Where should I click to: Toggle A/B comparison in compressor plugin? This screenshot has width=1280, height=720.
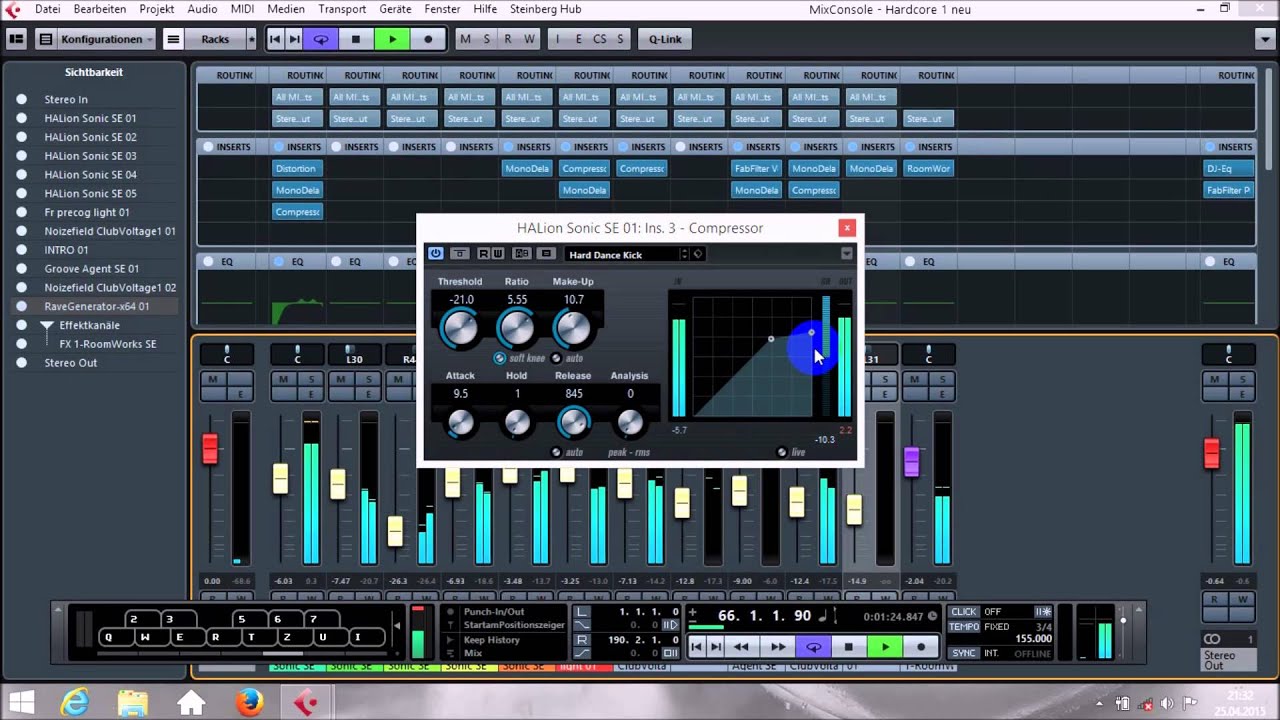(522, 254)
